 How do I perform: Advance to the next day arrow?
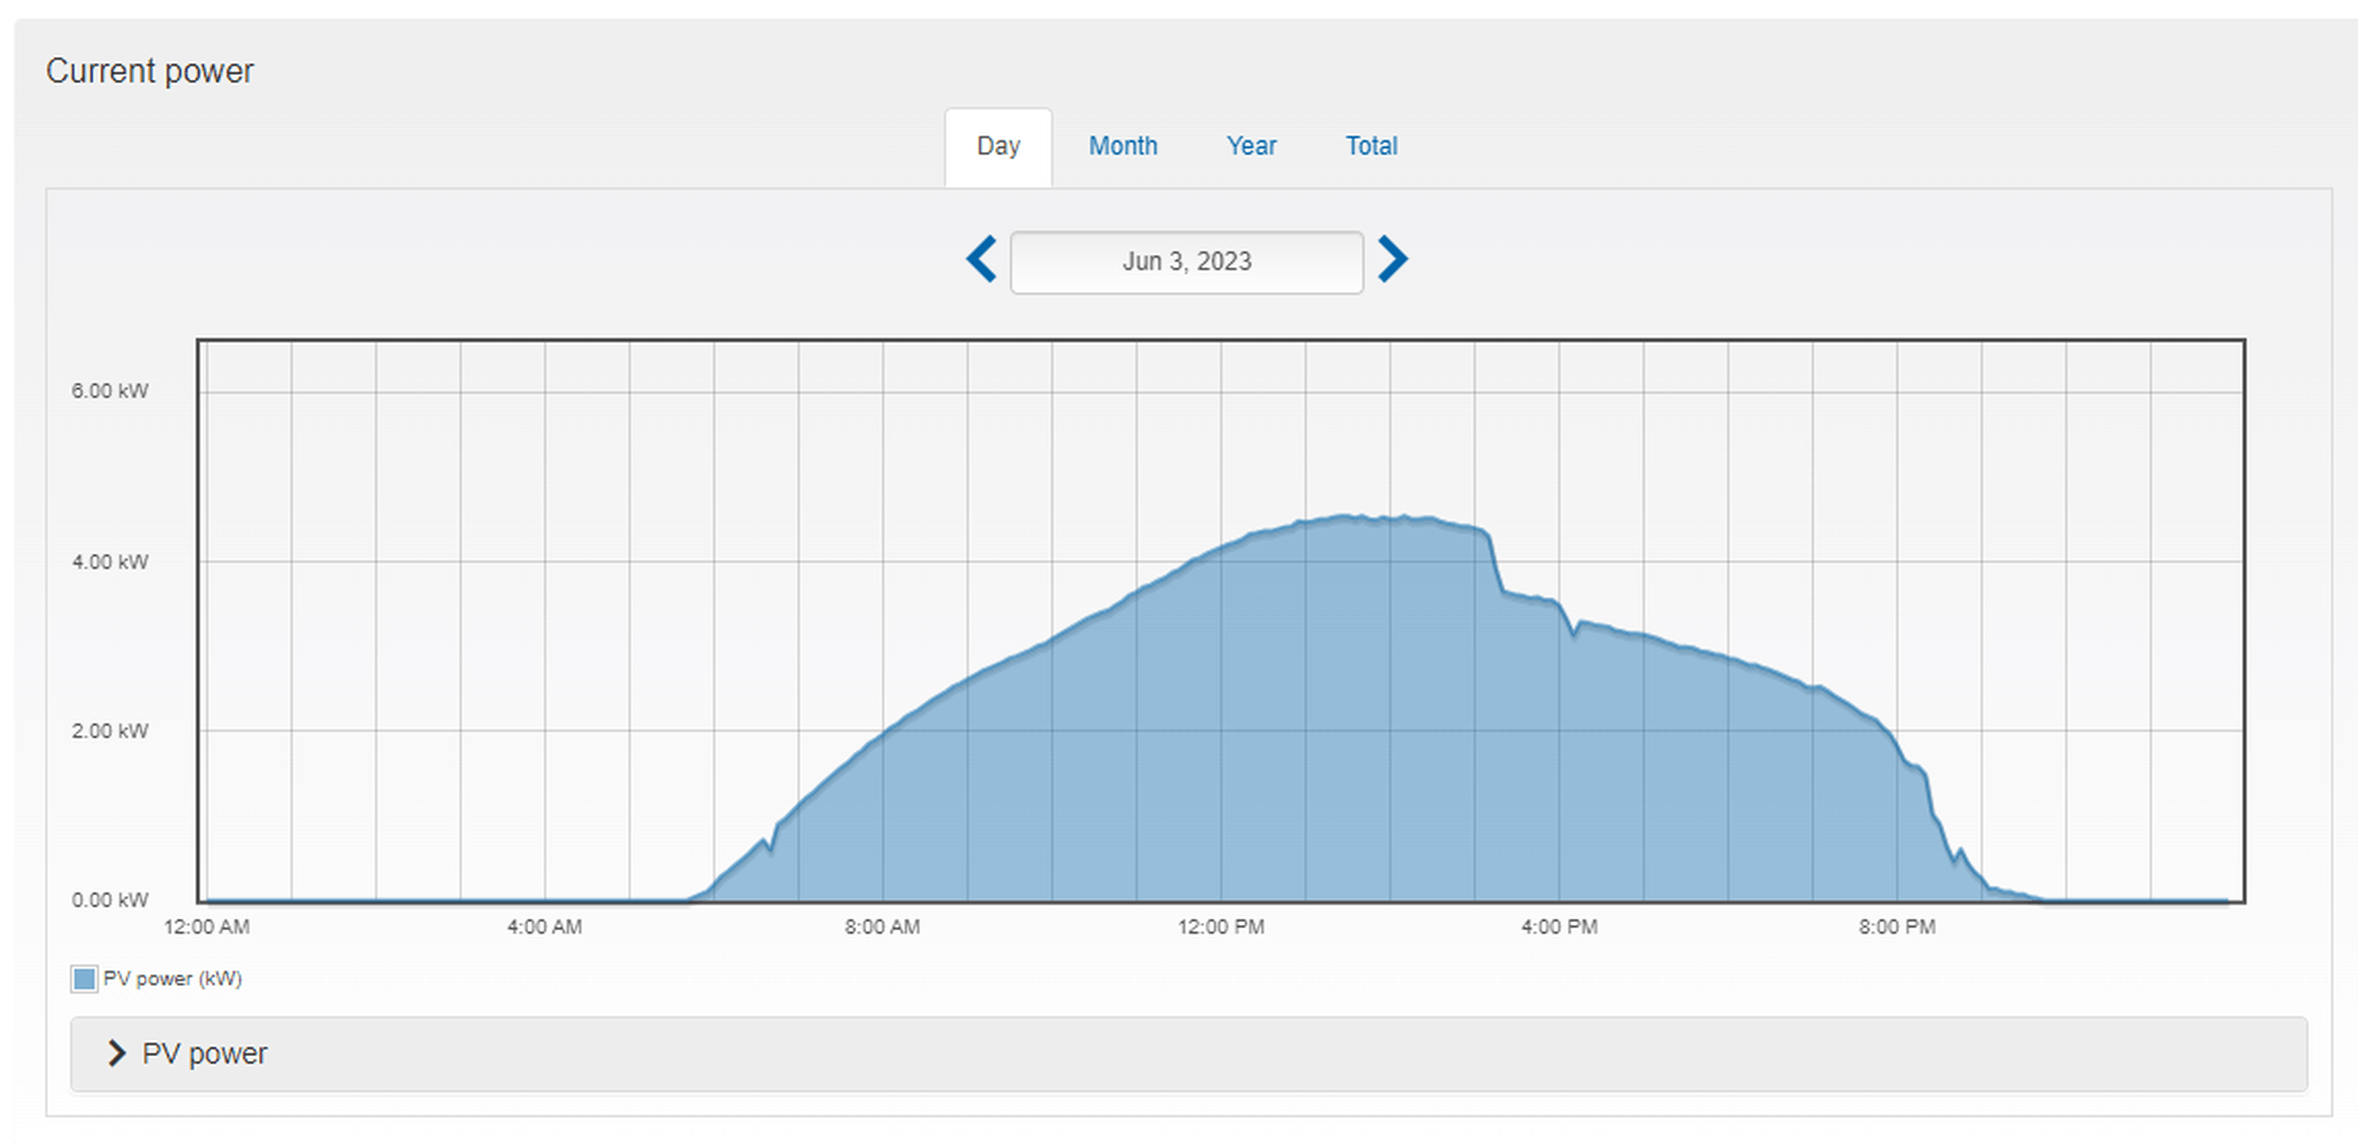(1392, 260)
